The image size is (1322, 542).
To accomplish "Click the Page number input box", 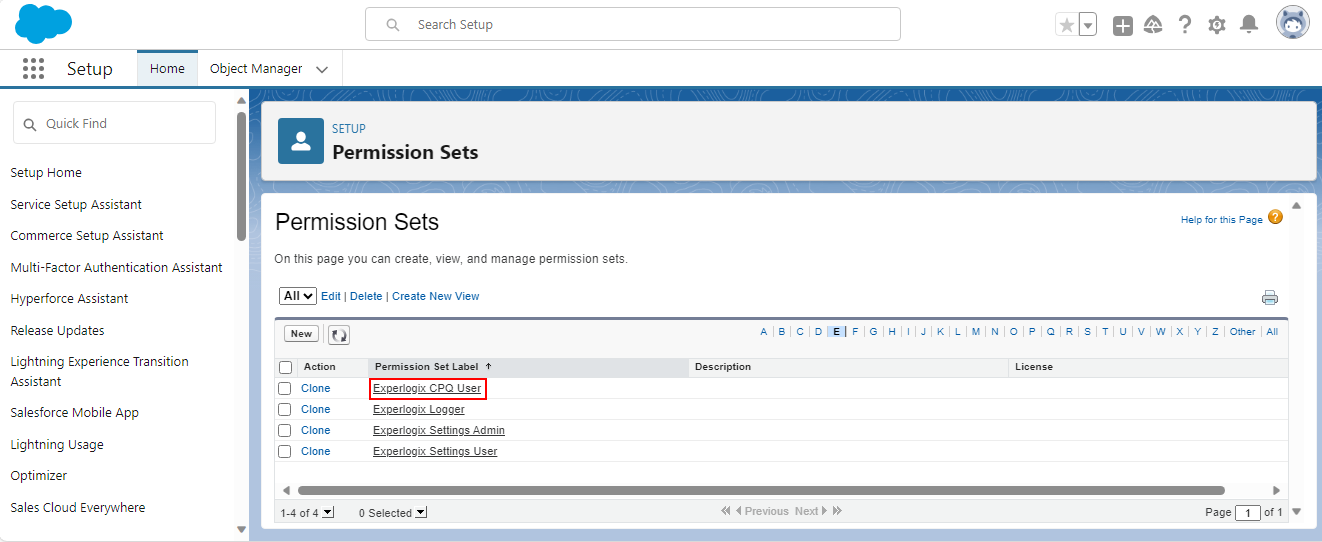I will (1248, 513).
